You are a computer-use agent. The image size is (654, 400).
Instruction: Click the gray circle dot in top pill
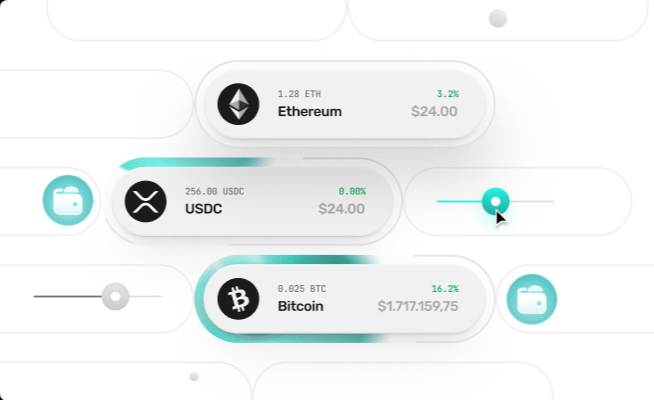tap(497, 18)
